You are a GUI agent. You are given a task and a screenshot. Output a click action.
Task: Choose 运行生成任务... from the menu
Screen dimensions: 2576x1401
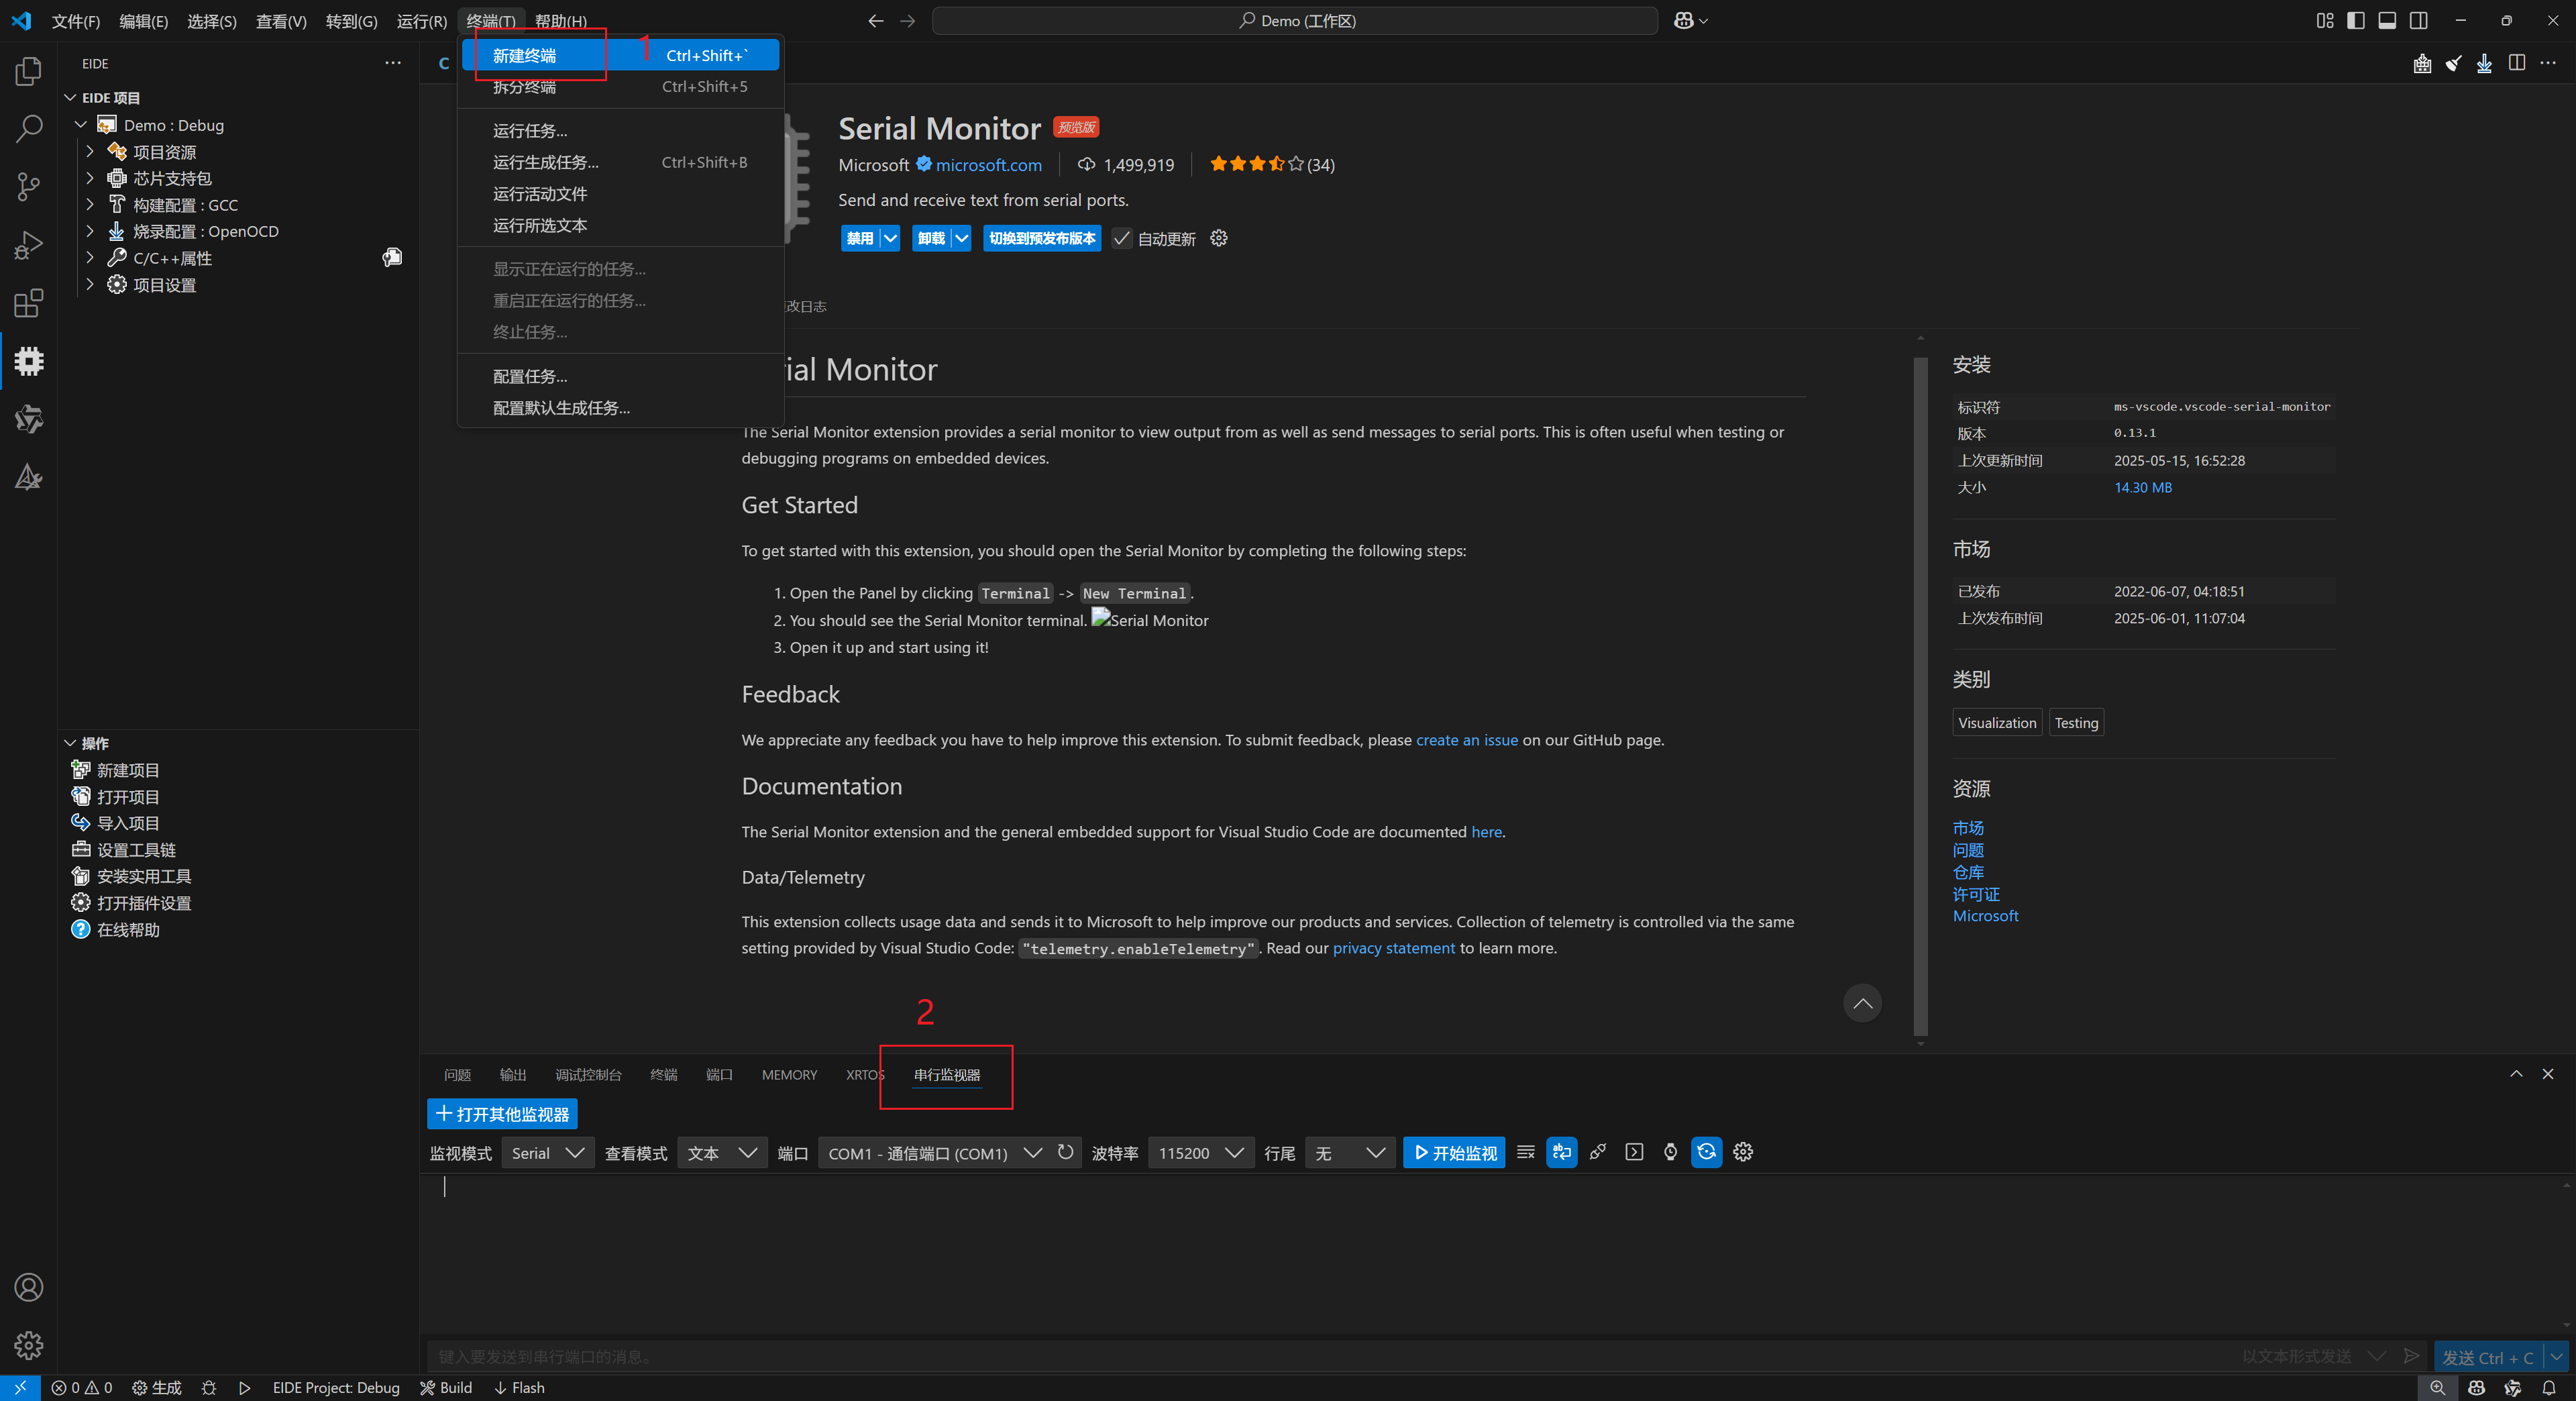coord(620,162)
